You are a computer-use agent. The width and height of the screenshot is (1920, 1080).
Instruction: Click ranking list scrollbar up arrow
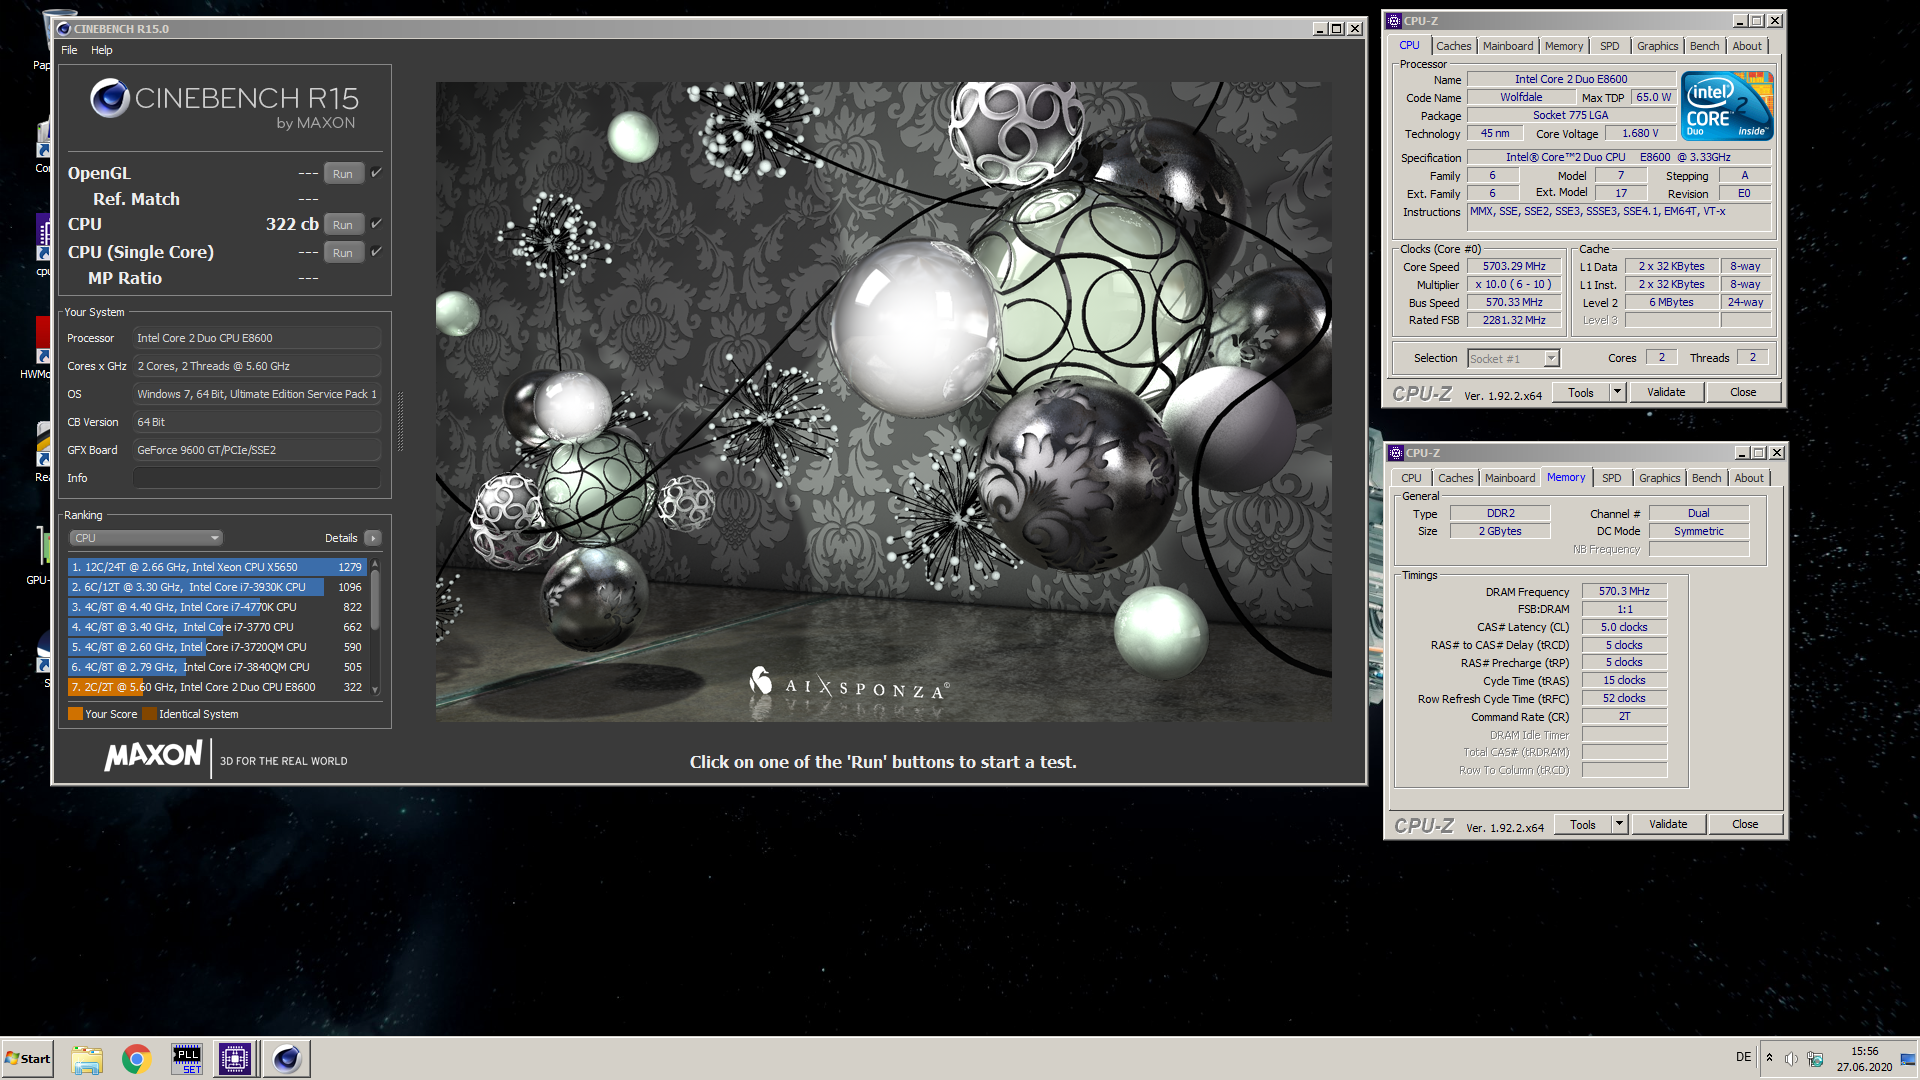(375, 564)
